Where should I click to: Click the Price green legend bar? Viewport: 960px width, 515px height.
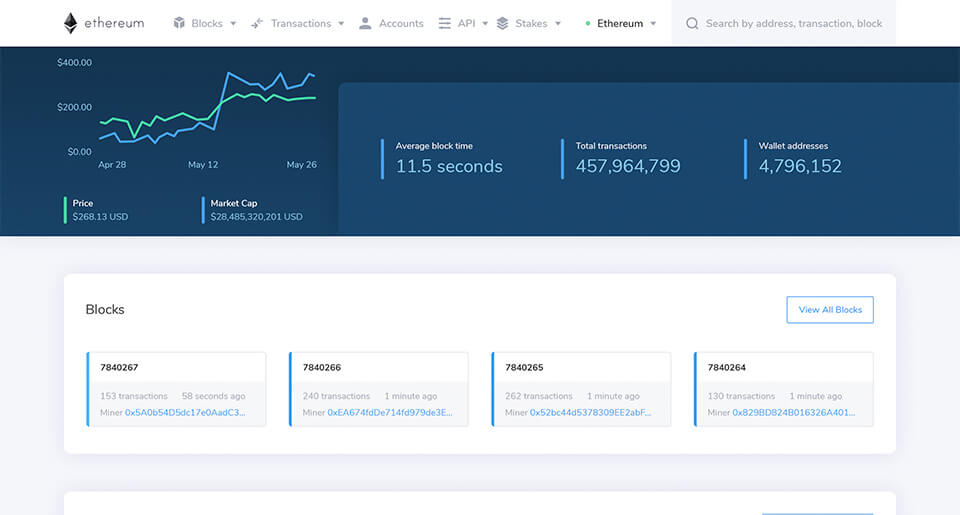[66, 210]
